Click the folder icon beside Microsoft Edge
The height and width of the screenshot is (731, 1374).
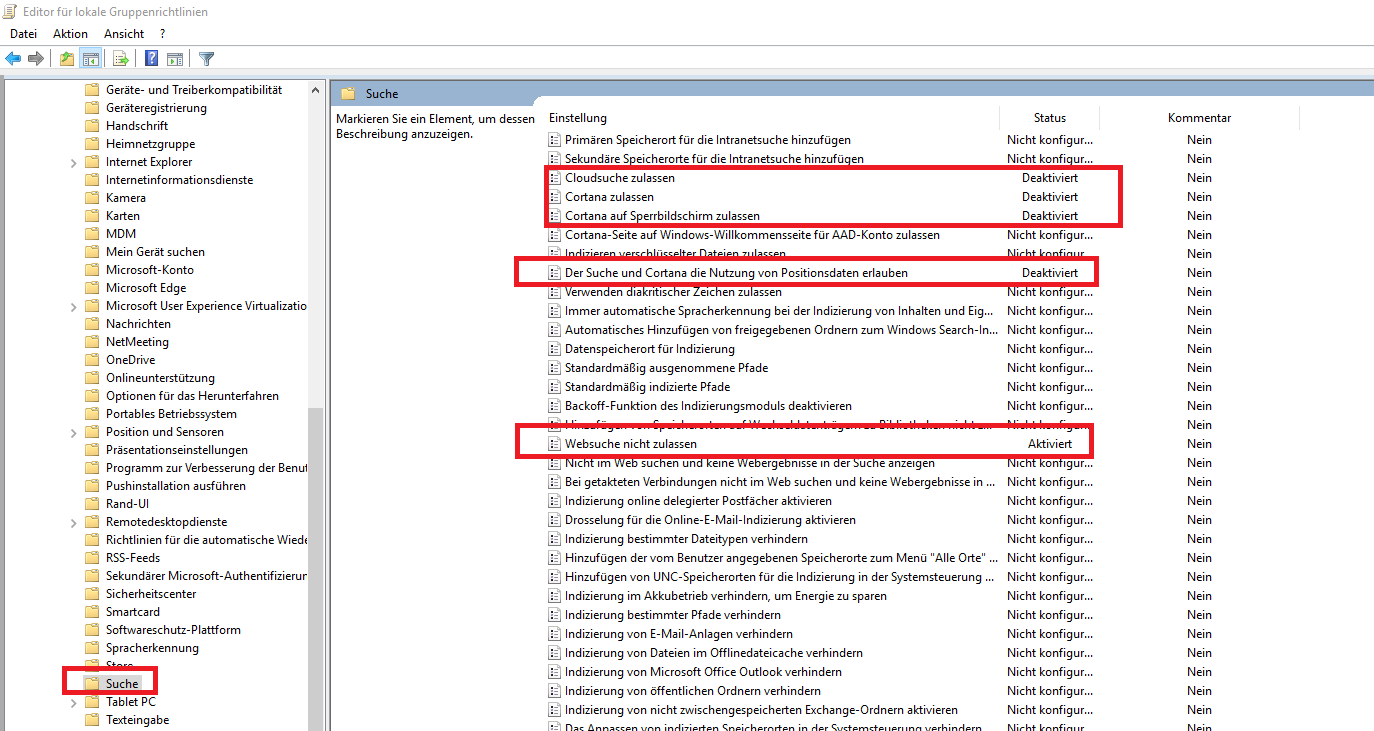(x=92, y=288)
